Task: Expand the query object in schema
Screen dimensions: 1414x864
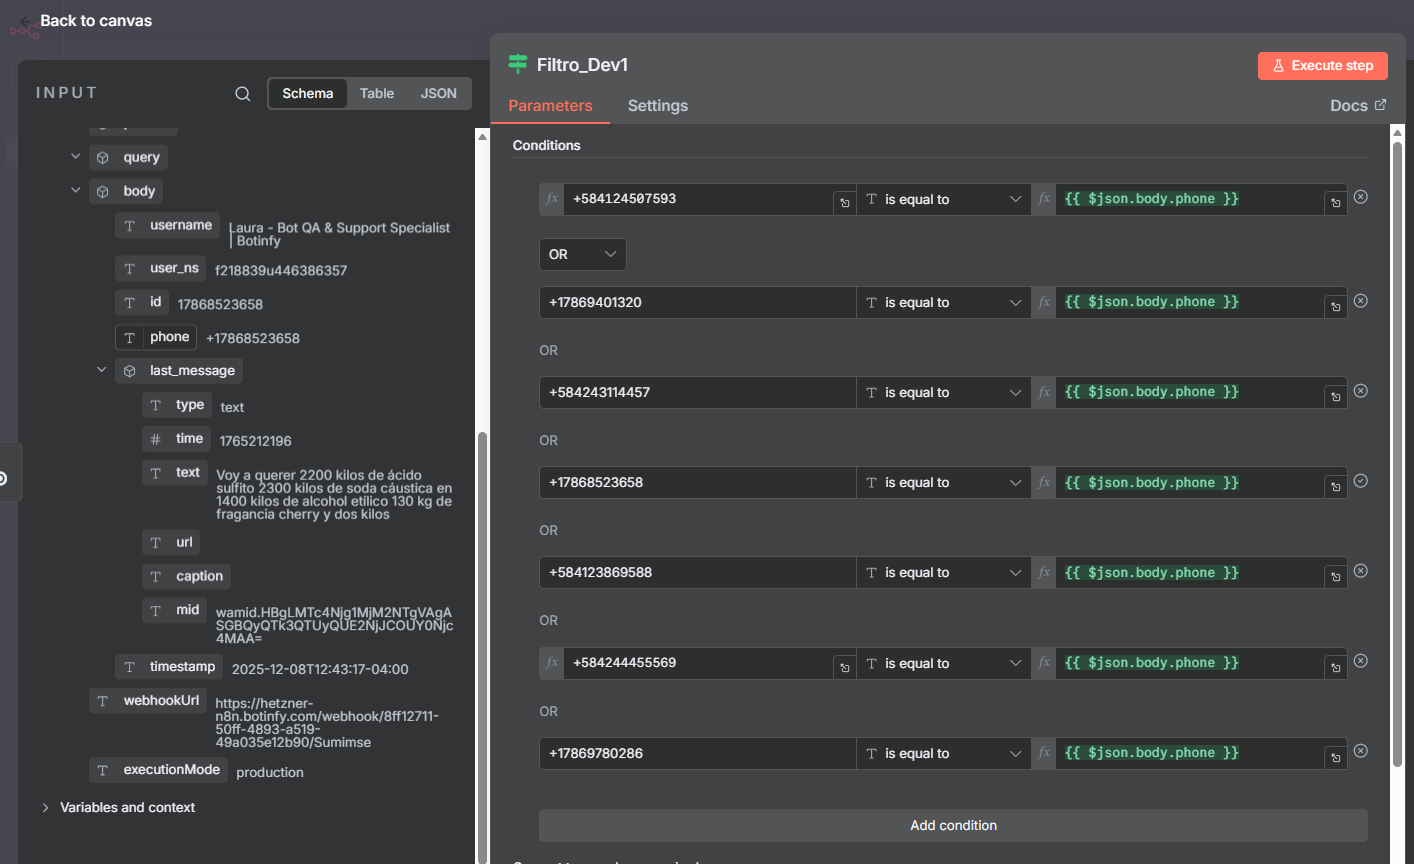Action: [x=75, y=156]
